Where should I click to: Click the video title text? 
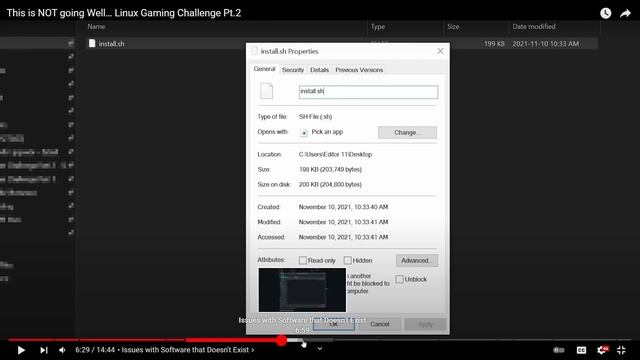coord(124,13)
